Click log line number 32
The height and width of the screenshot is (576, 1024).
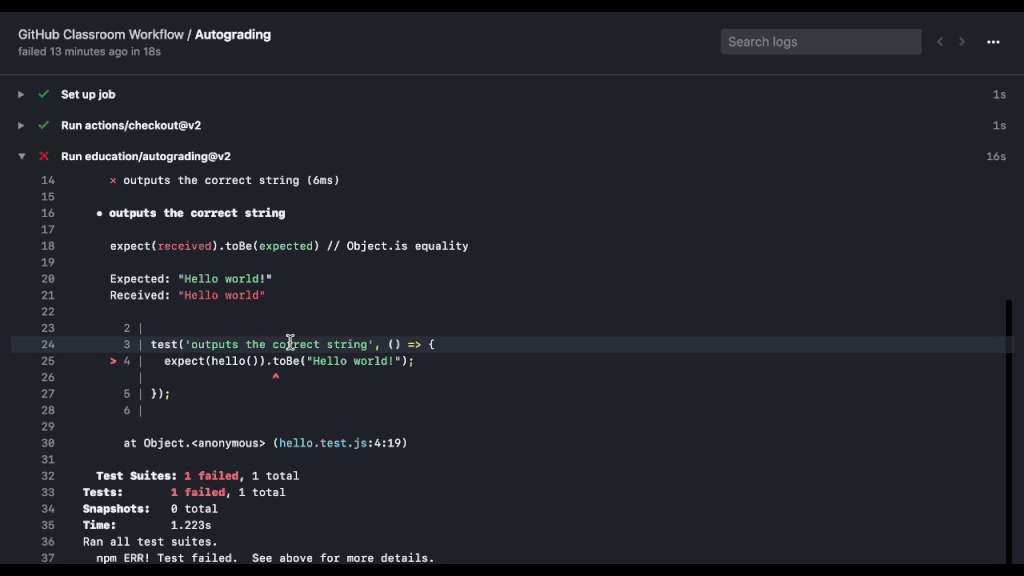pyautogui.click(x=48, y=476)
